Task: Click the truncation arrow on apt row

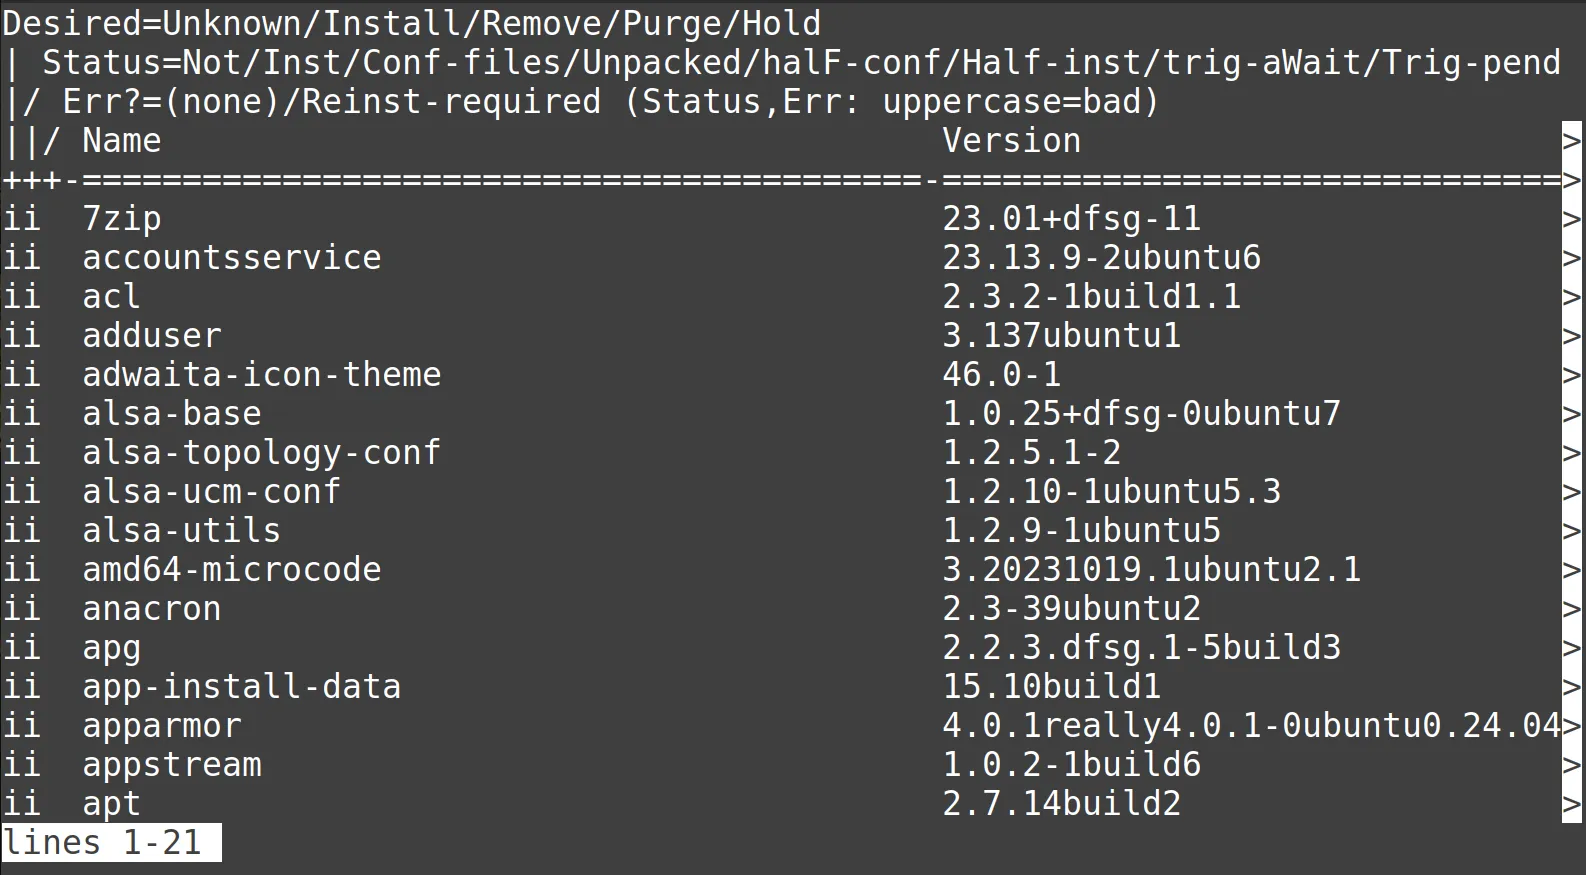Action: 1572,804
